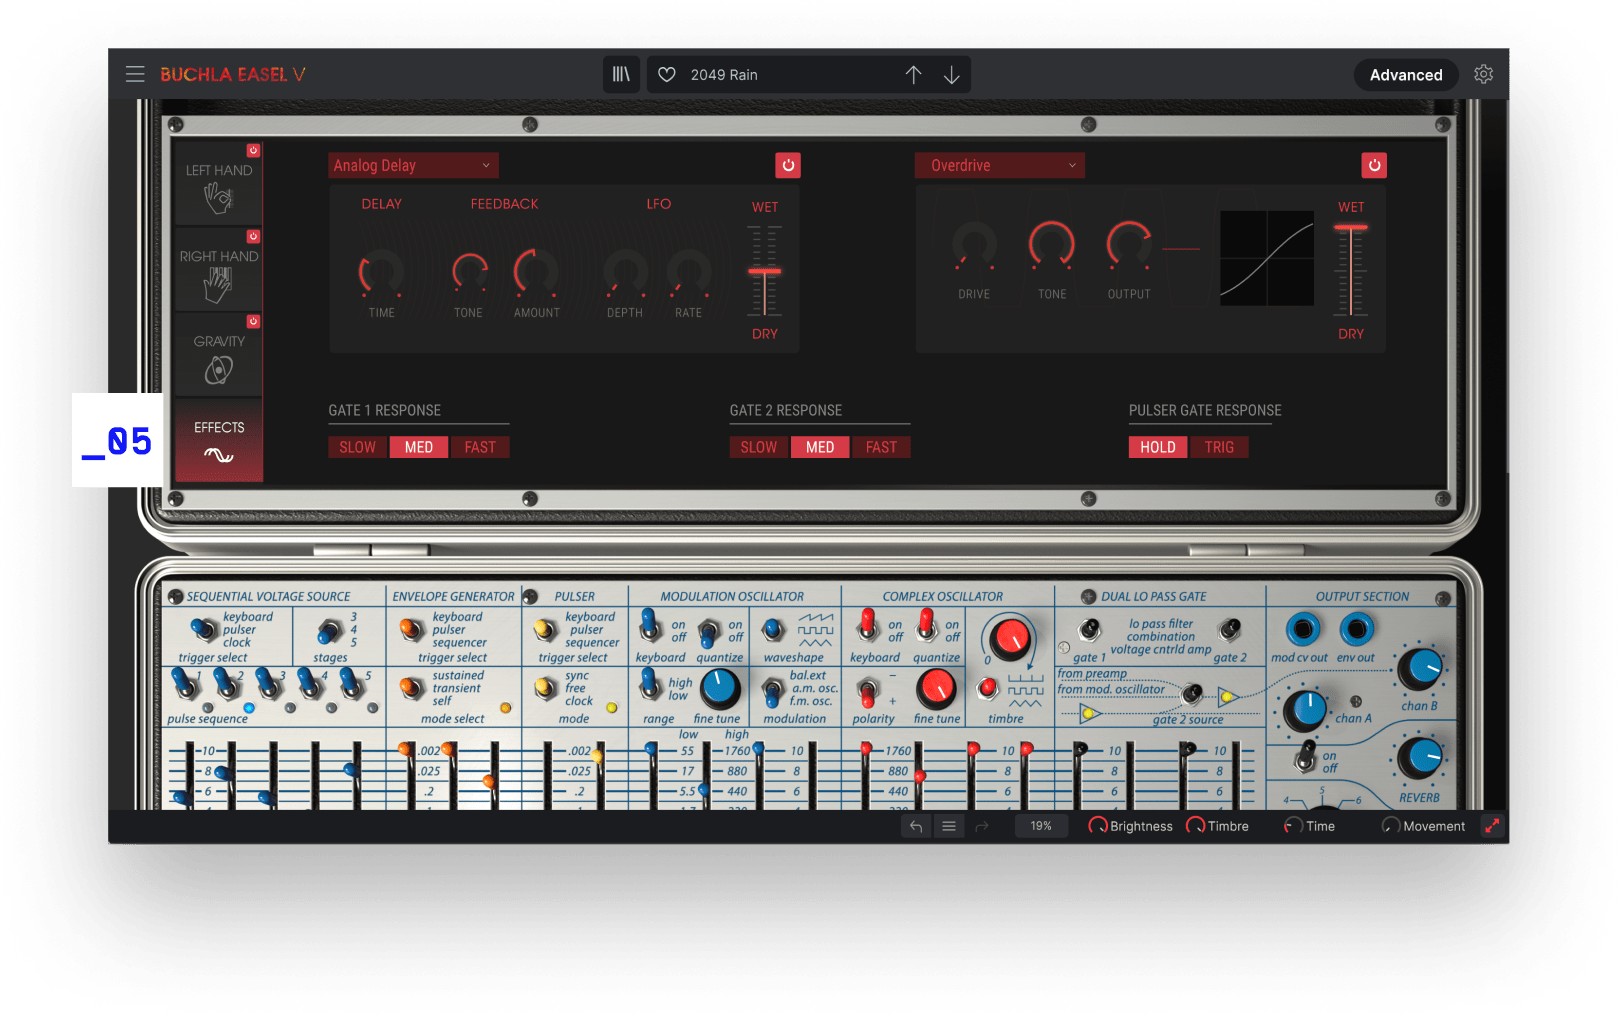Set Gate 1 Response to FAST
Viewport: 1618px width, 1015px height.
(480, 447)
